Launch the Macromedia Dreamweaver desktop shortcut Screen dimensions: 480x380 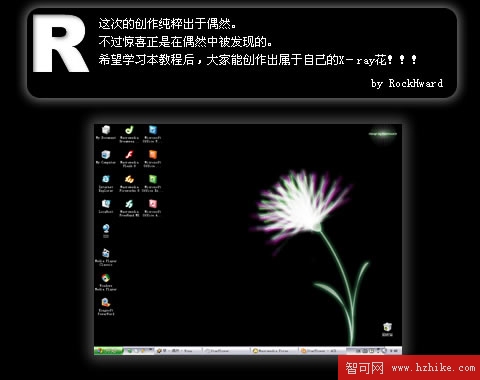tap(129, 134)
